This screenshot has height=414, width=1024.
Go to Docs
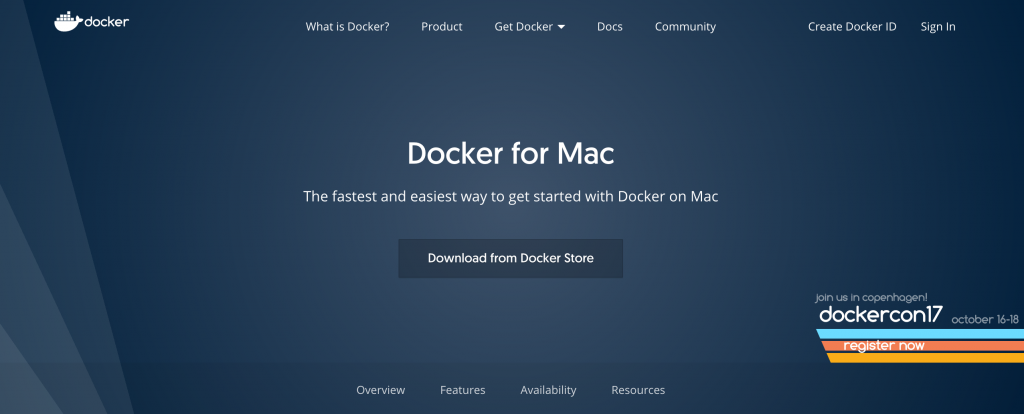coord(609,27)
